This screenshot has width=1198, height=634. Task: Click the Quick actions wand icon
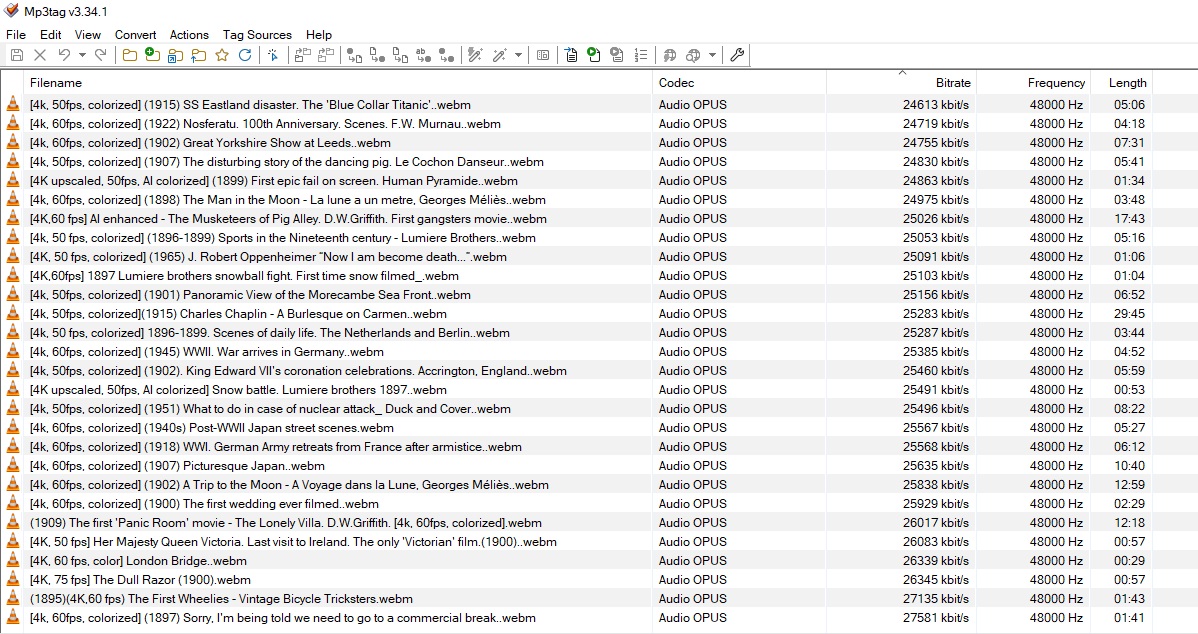tap(500, 55)
